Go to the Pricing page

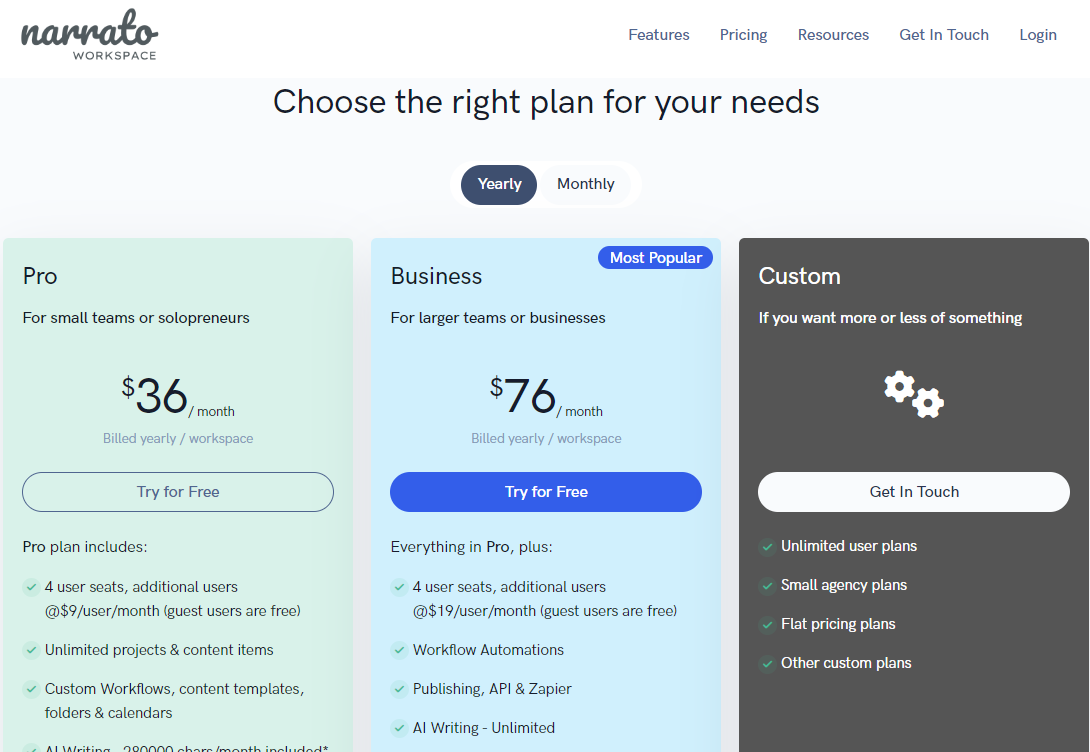(743, 35)
